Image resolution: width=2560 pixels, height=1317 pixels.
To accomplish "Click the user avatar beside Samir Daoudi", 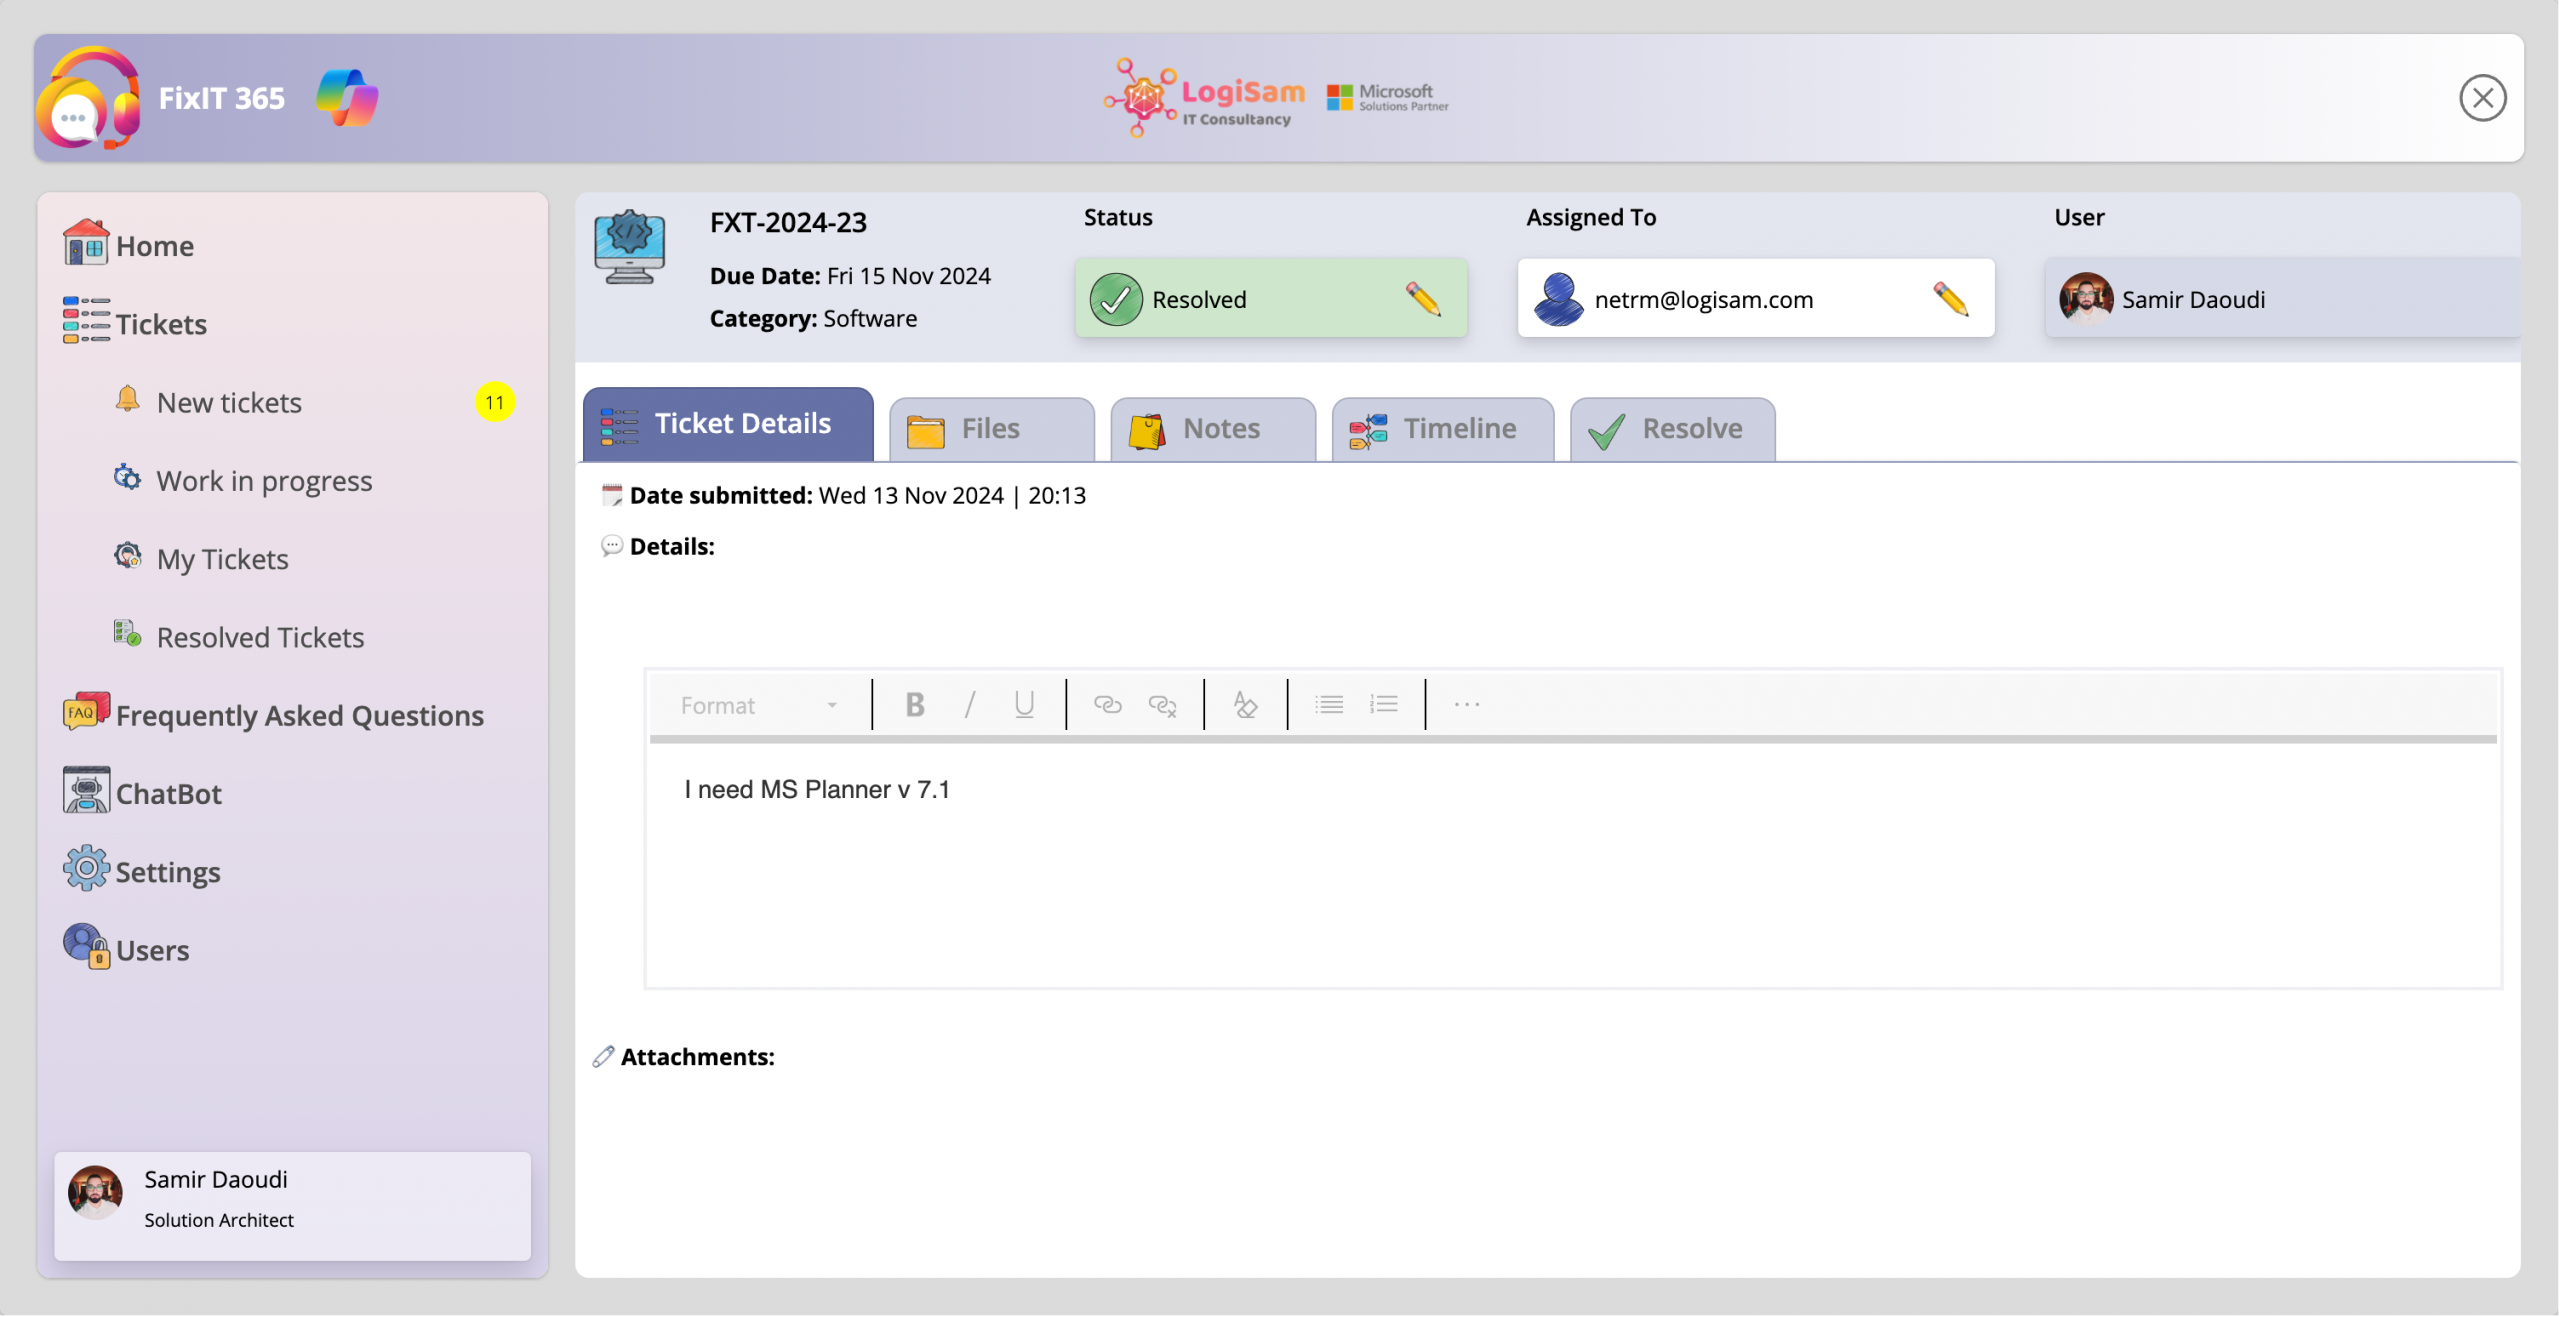I will click(x=2086, y=299).
